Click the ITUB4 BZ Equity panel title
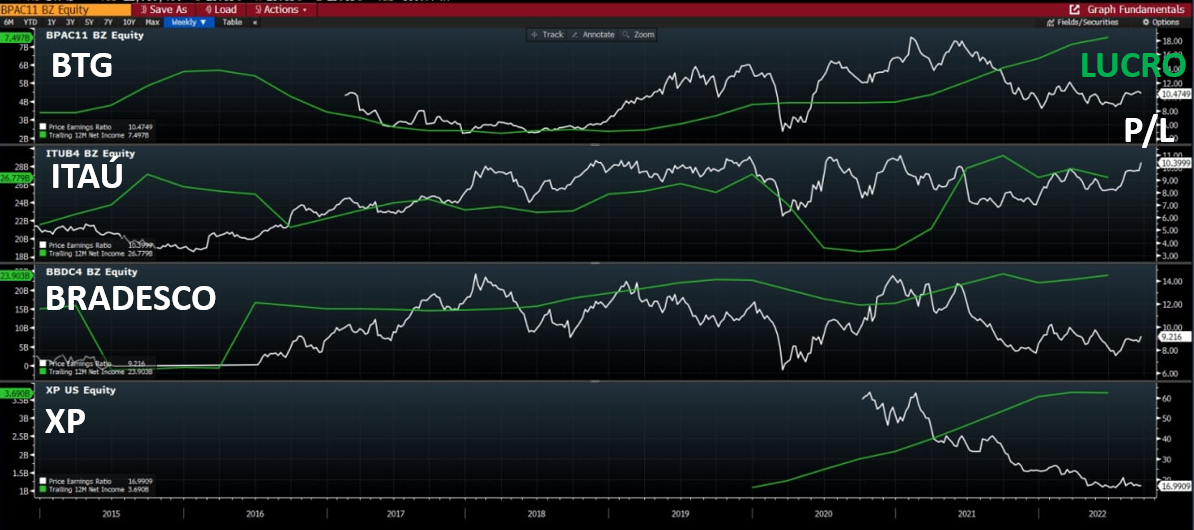 click(90, 153)
